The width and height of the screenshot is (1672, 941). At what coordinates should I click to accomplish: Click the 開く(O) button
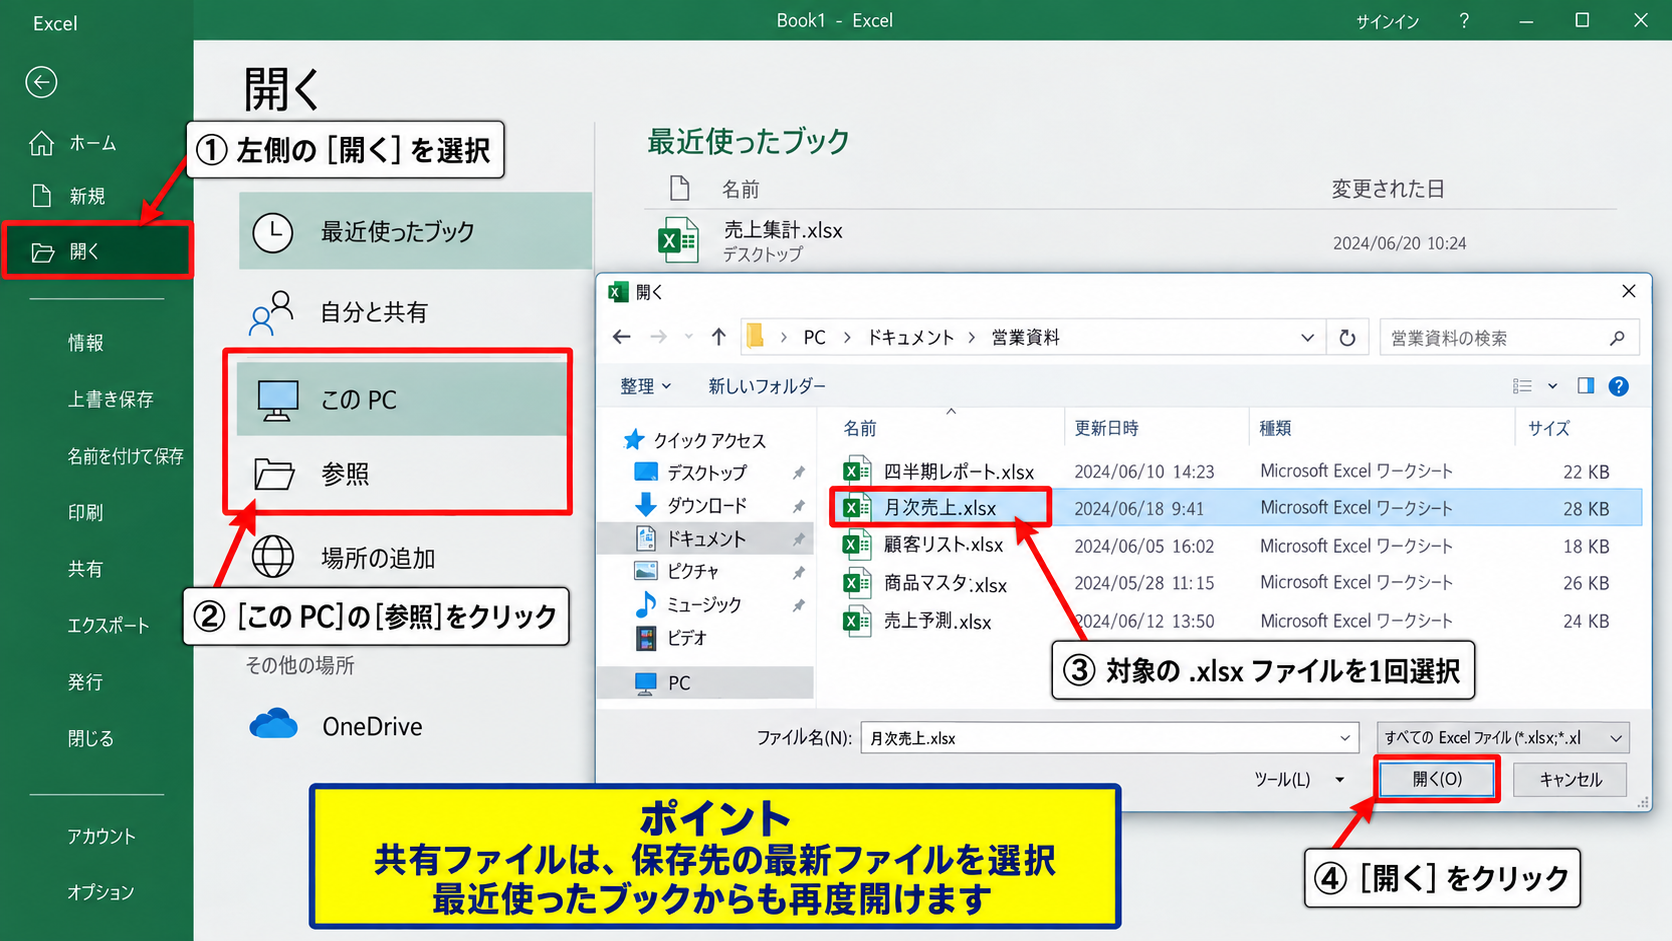[1437, 779]
